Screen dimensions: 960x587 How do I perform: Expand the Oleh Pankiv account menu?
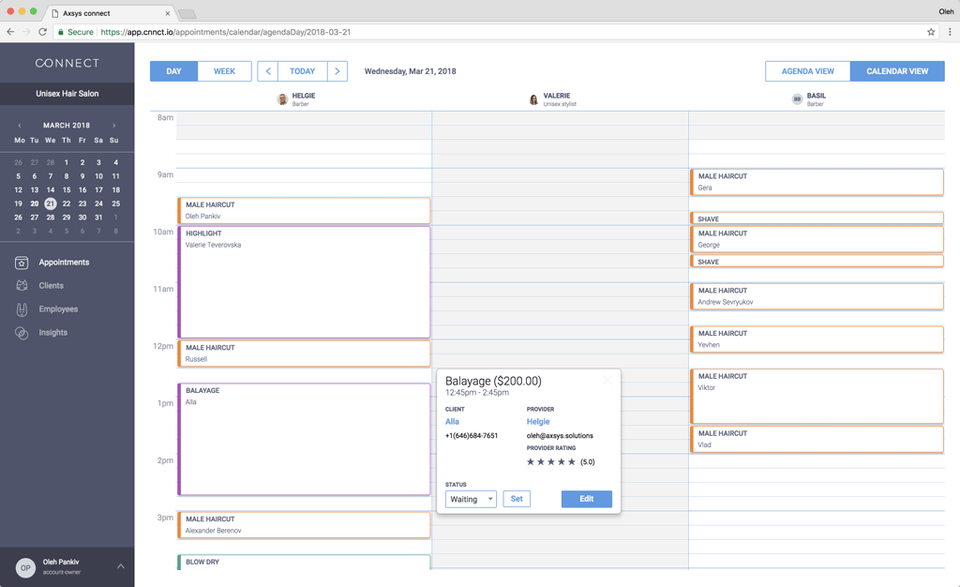120,566
